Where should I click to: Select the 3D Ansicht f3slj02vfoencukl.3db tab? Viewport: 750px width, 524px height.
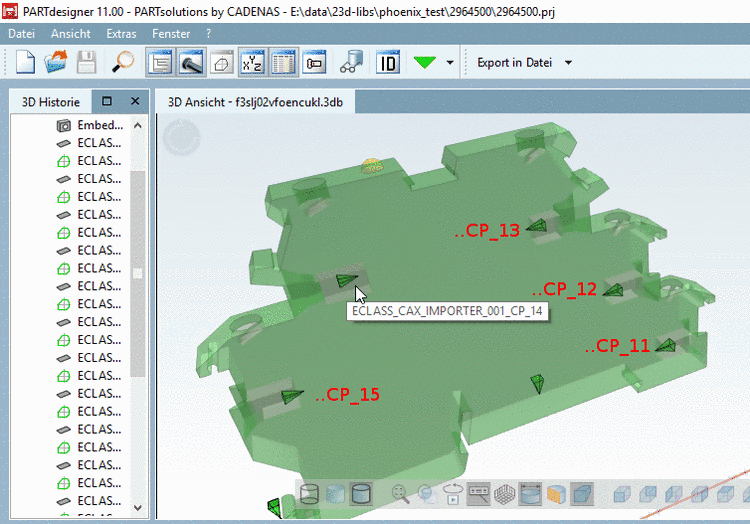[255, 102]
